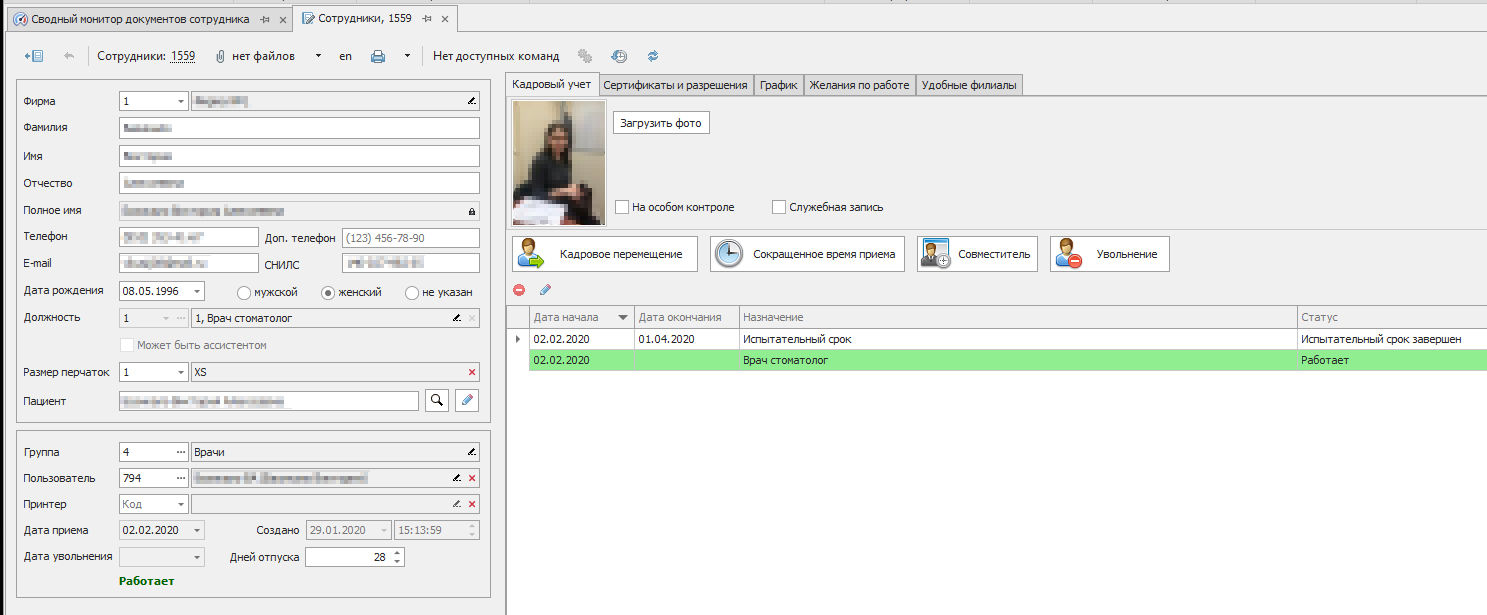Image resolution: width=1487 pixels, height=615 pixels.
Task: Select the мужской radio button
Action: point(244,292)
